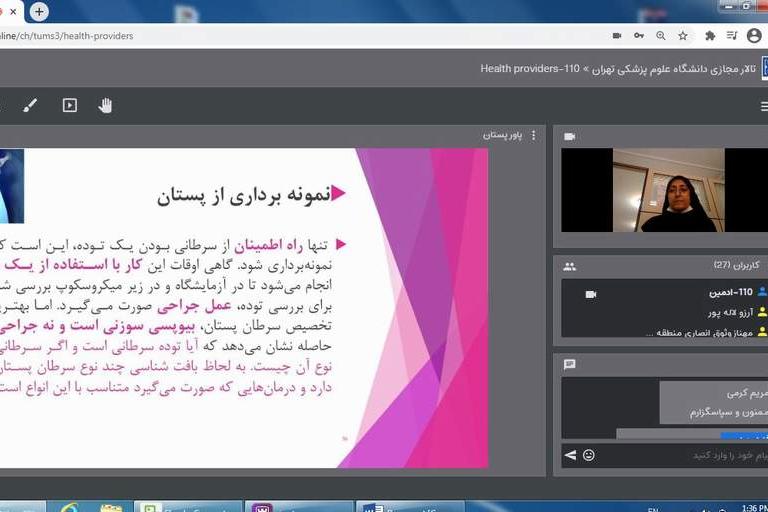
Task: Select user آرزو لاله پور in list
Action: pyautogui.click(x=722, y=312)
